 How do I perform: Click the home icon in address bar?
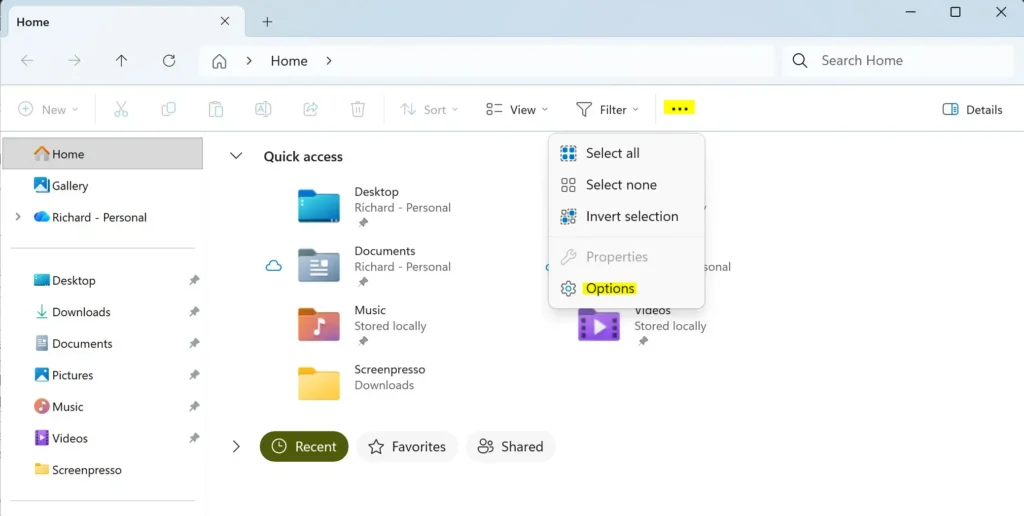219,61
